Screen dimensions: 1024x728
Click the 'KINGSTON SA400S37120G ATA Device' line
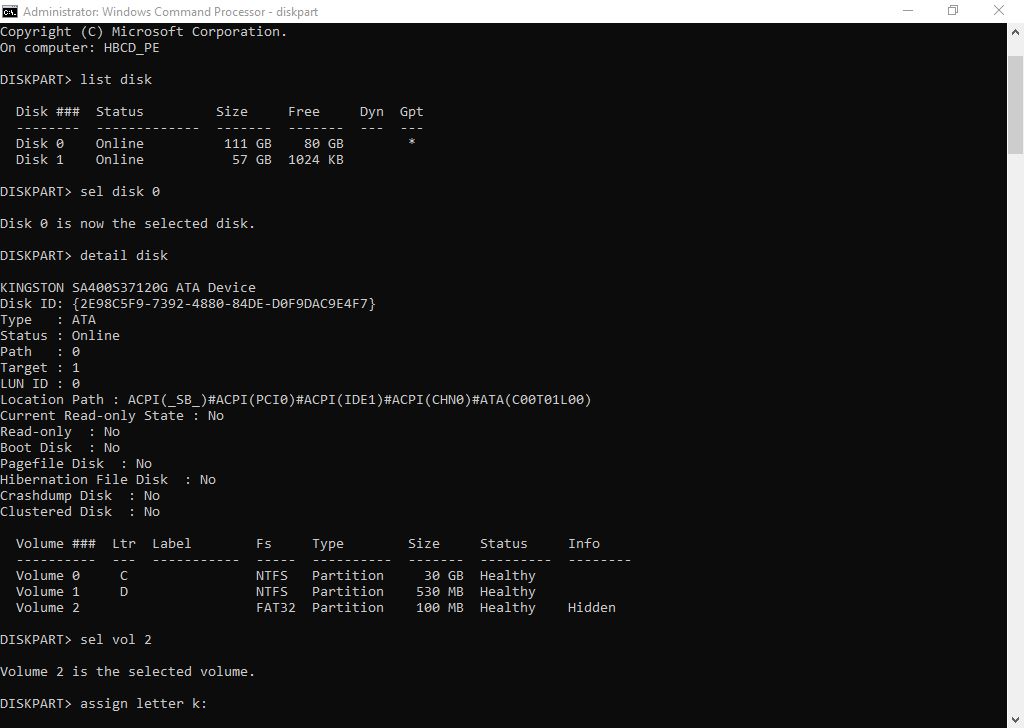128,287
